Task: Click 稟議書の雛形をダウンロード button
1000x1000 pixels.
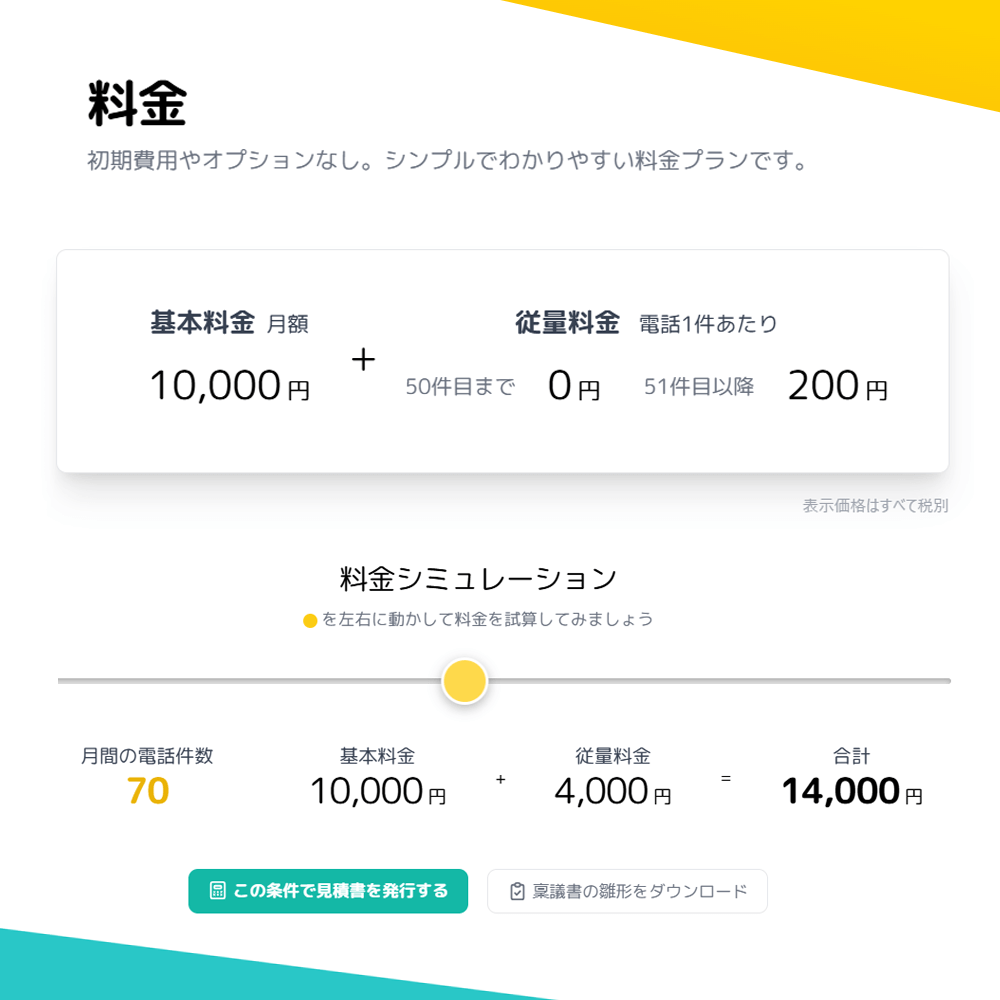Action: (627, 891)
